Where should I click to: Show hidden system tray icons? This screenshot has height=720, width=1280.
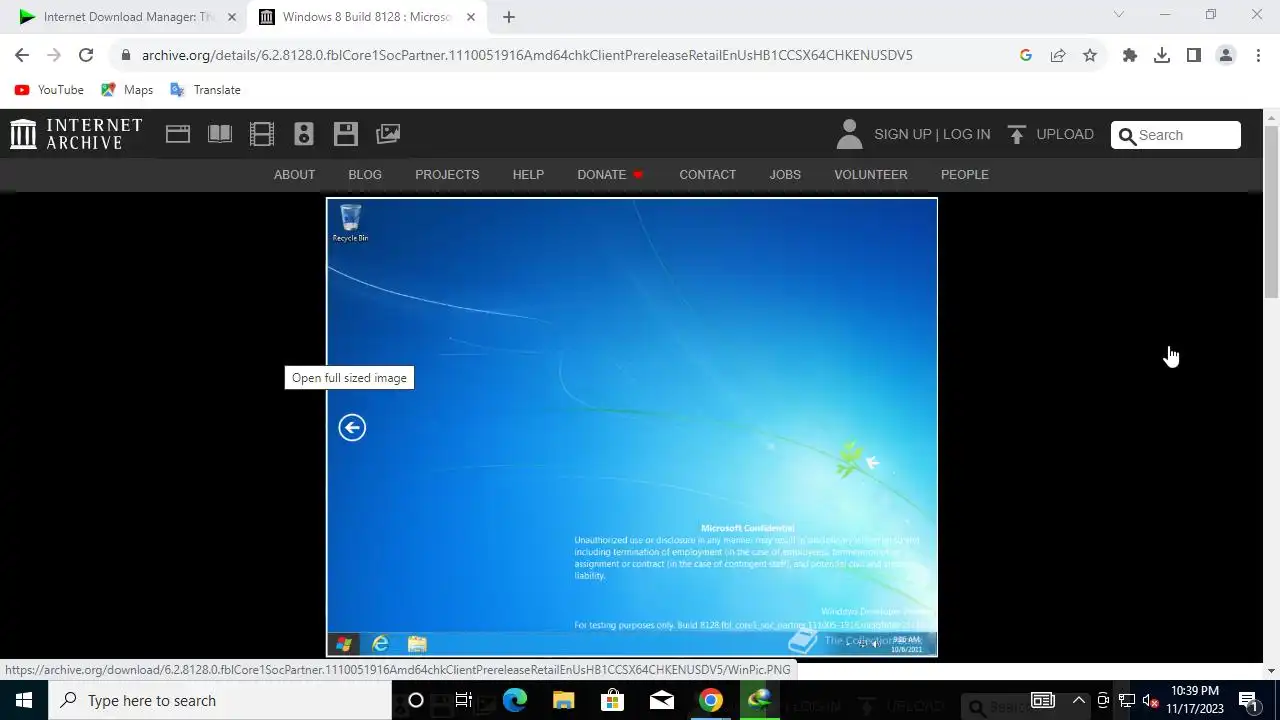(1078, 700)
